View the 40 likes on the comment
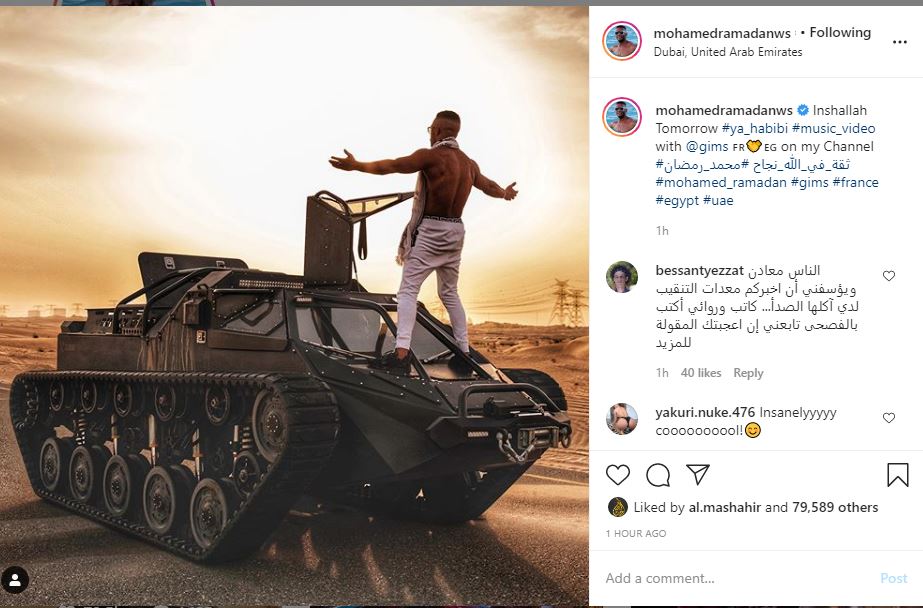The image size is (923, 608). [x=700, y=373]
